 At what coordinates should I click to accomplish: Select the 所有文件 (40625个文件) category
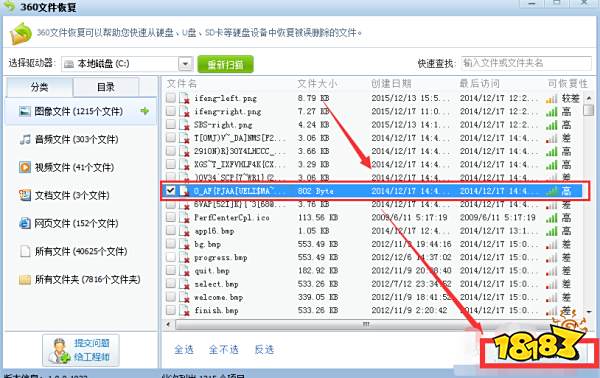point(81,251)
